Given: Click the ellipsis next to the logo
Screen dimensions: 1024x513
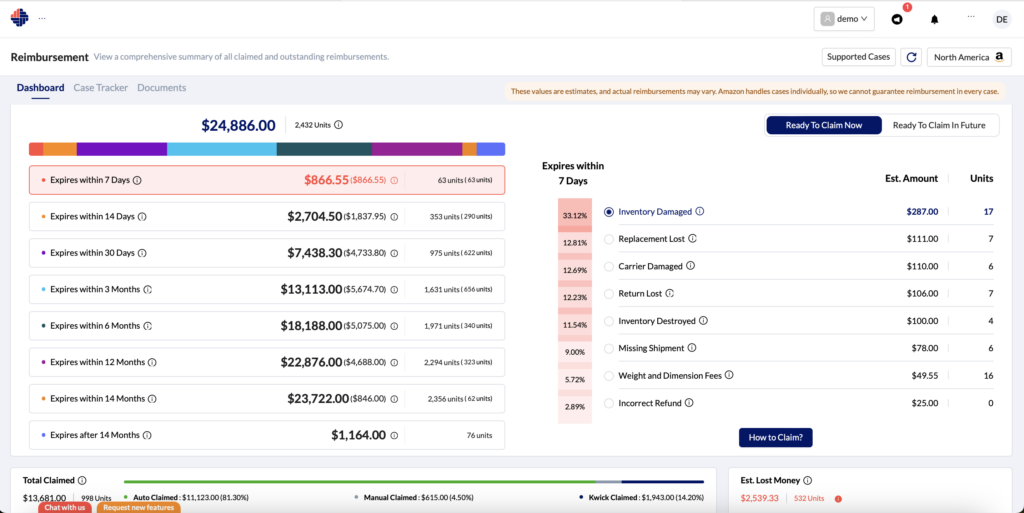Looking at the screenshot, I should point(42,18).
